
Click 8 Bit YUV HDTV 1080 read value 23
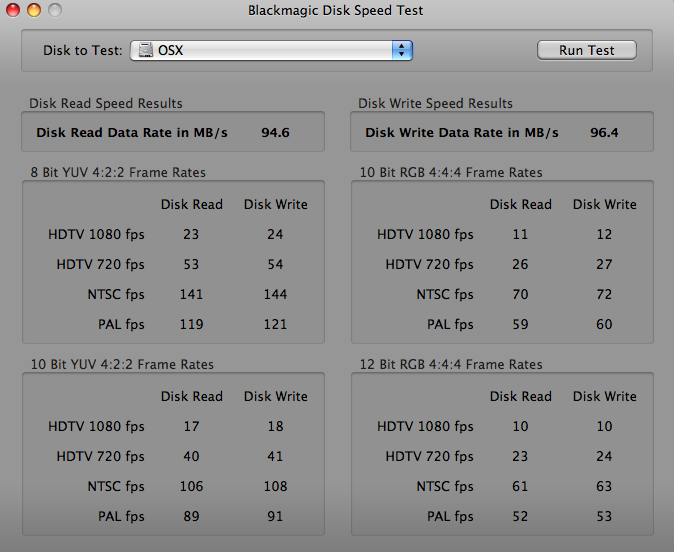click(x=191, y=234)
